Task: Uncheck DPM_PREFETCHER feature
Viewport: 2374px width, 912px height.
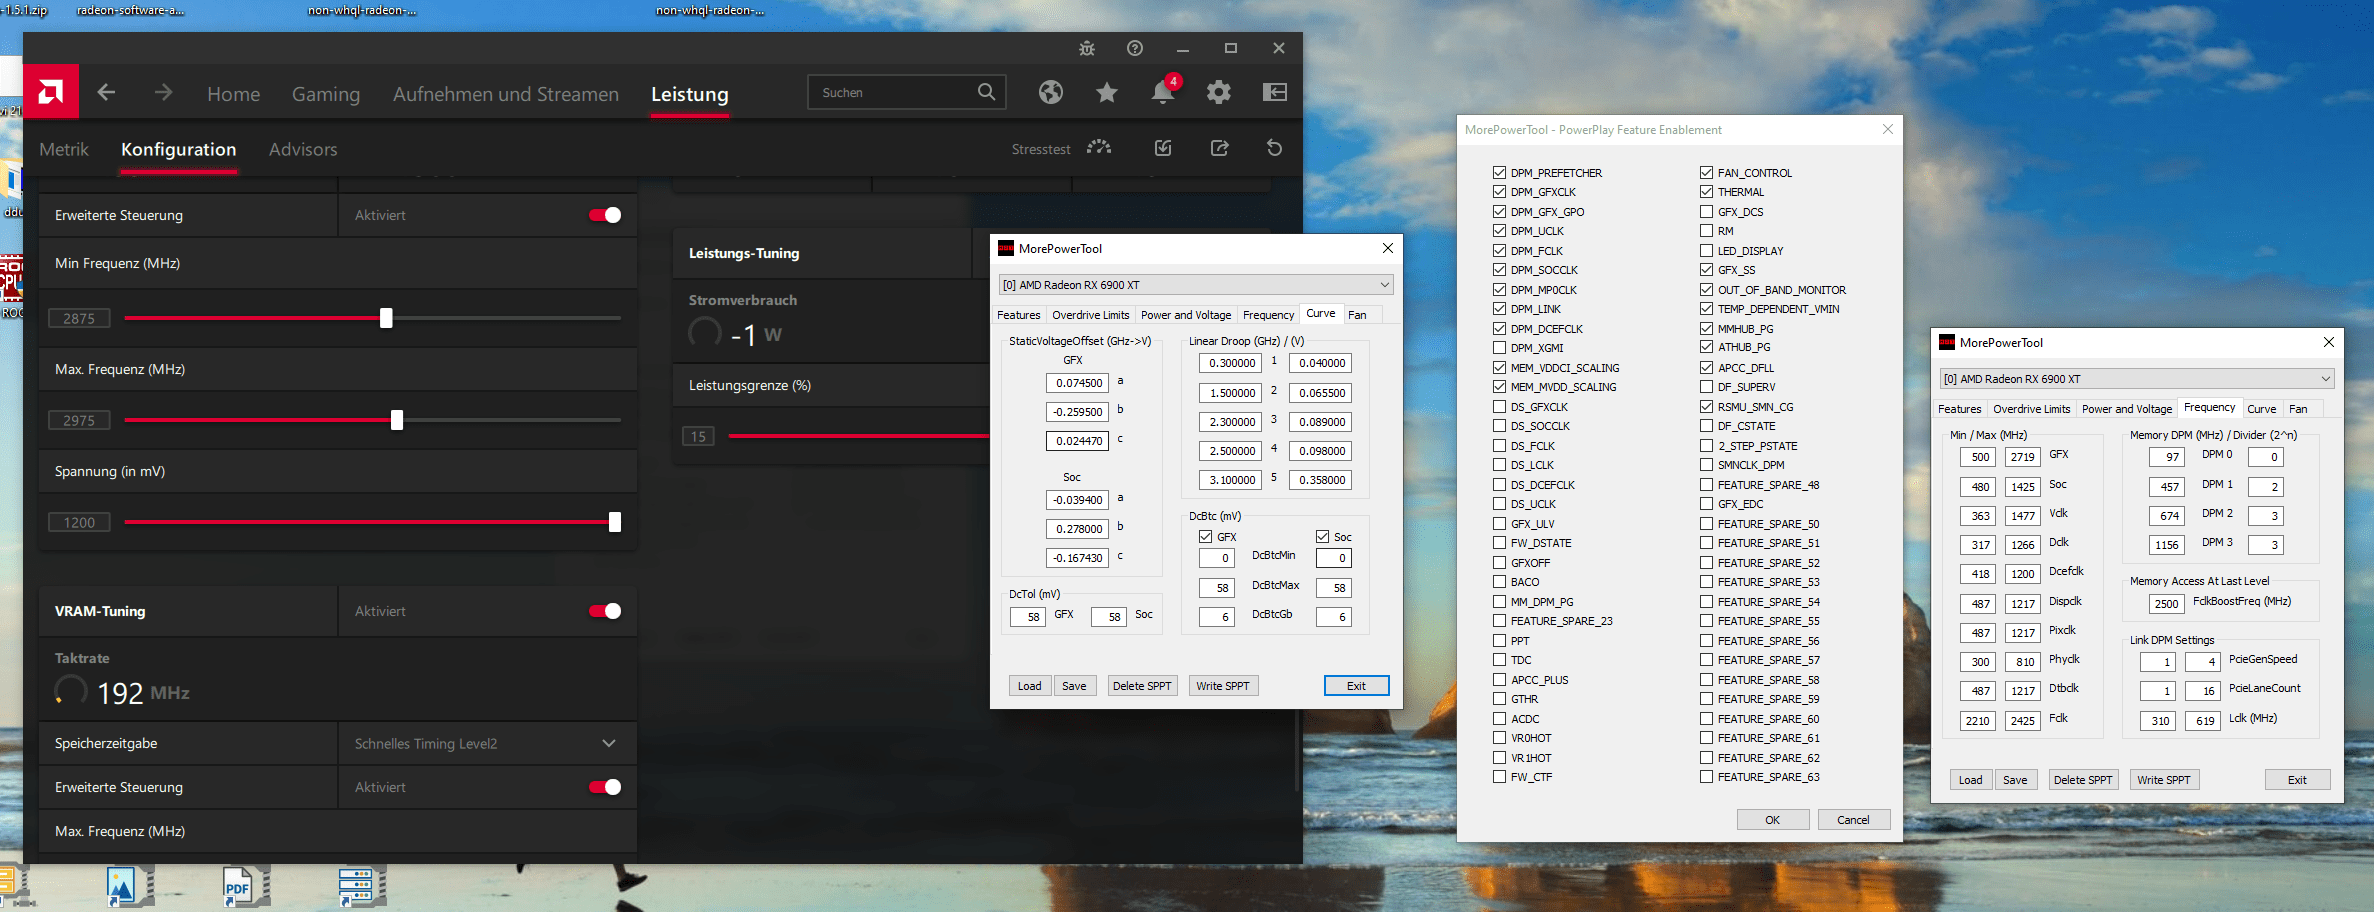Action: click(1499, 173)
